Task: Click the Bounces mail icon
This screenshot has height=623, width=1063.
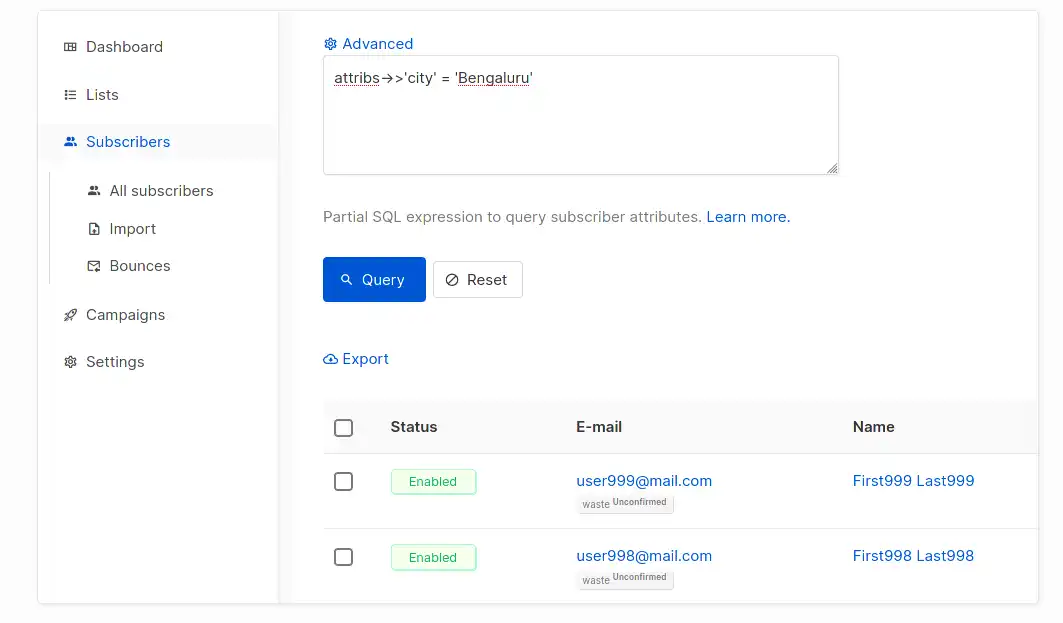Action: tap(94, 266)
